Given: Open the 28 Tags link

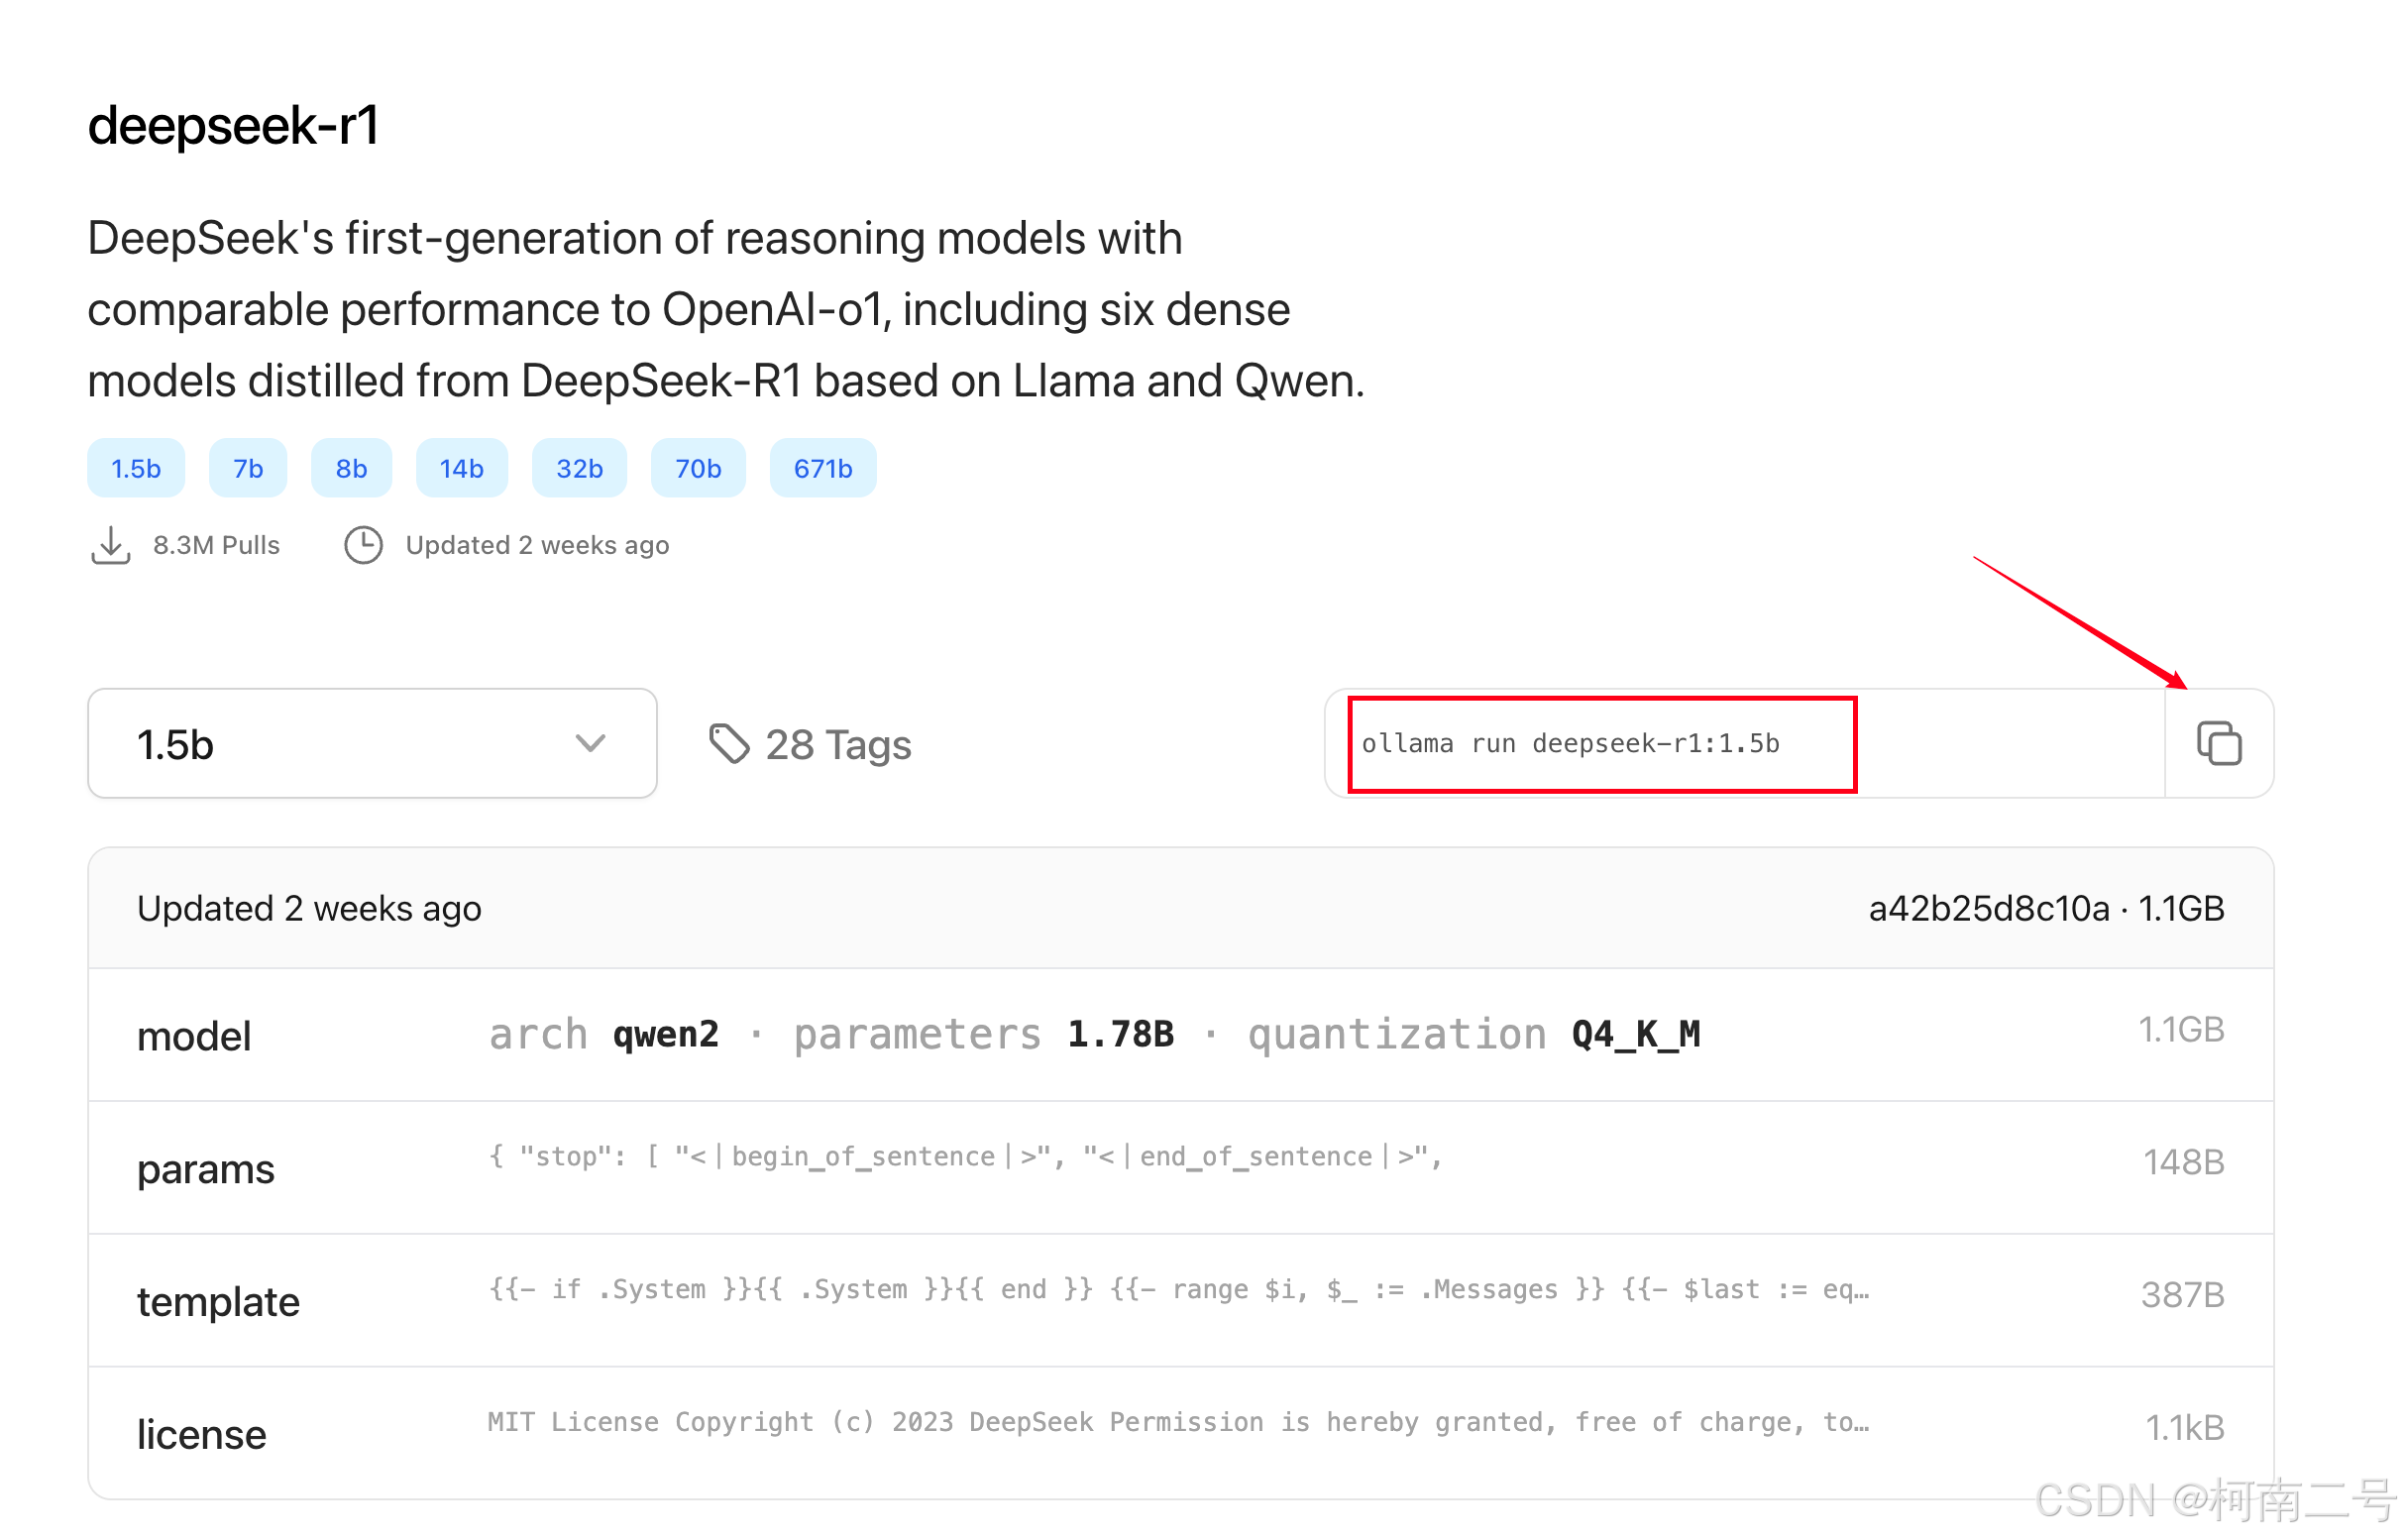Looking at the screenshot, I should (x=837, y=746).
